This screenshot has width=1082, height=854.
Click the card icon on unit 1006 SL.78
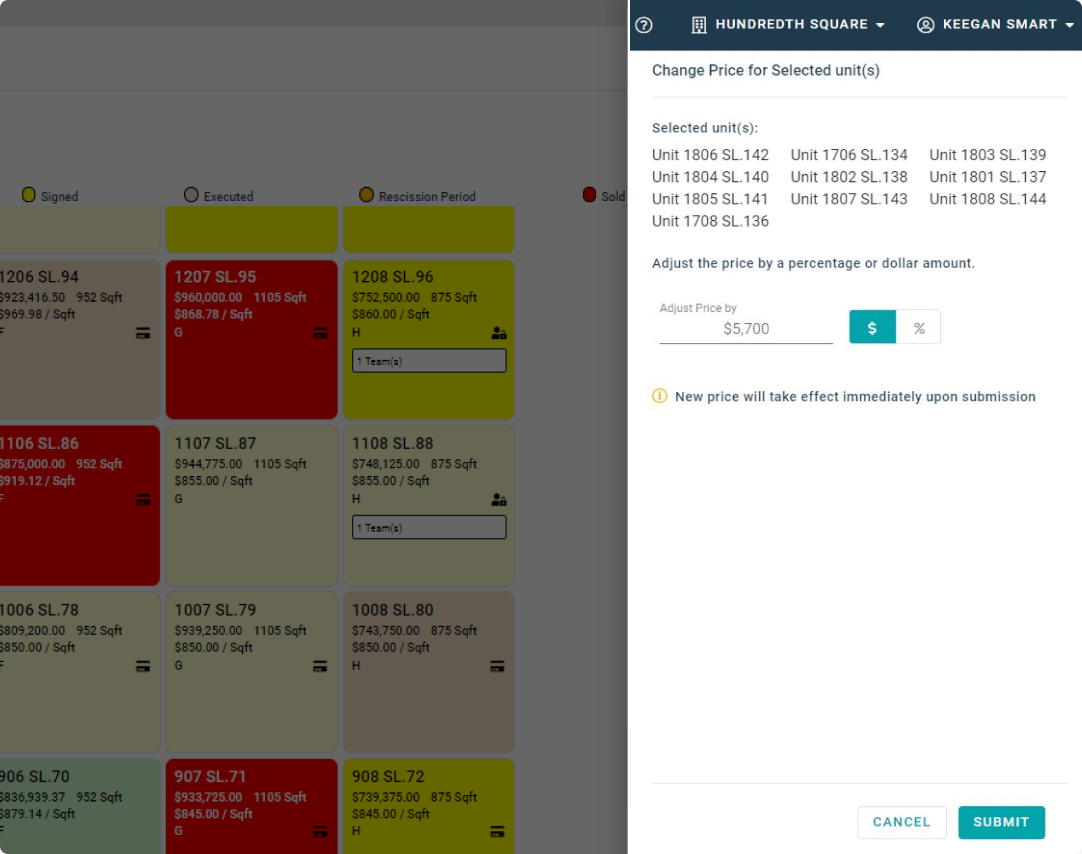[143, 666]
